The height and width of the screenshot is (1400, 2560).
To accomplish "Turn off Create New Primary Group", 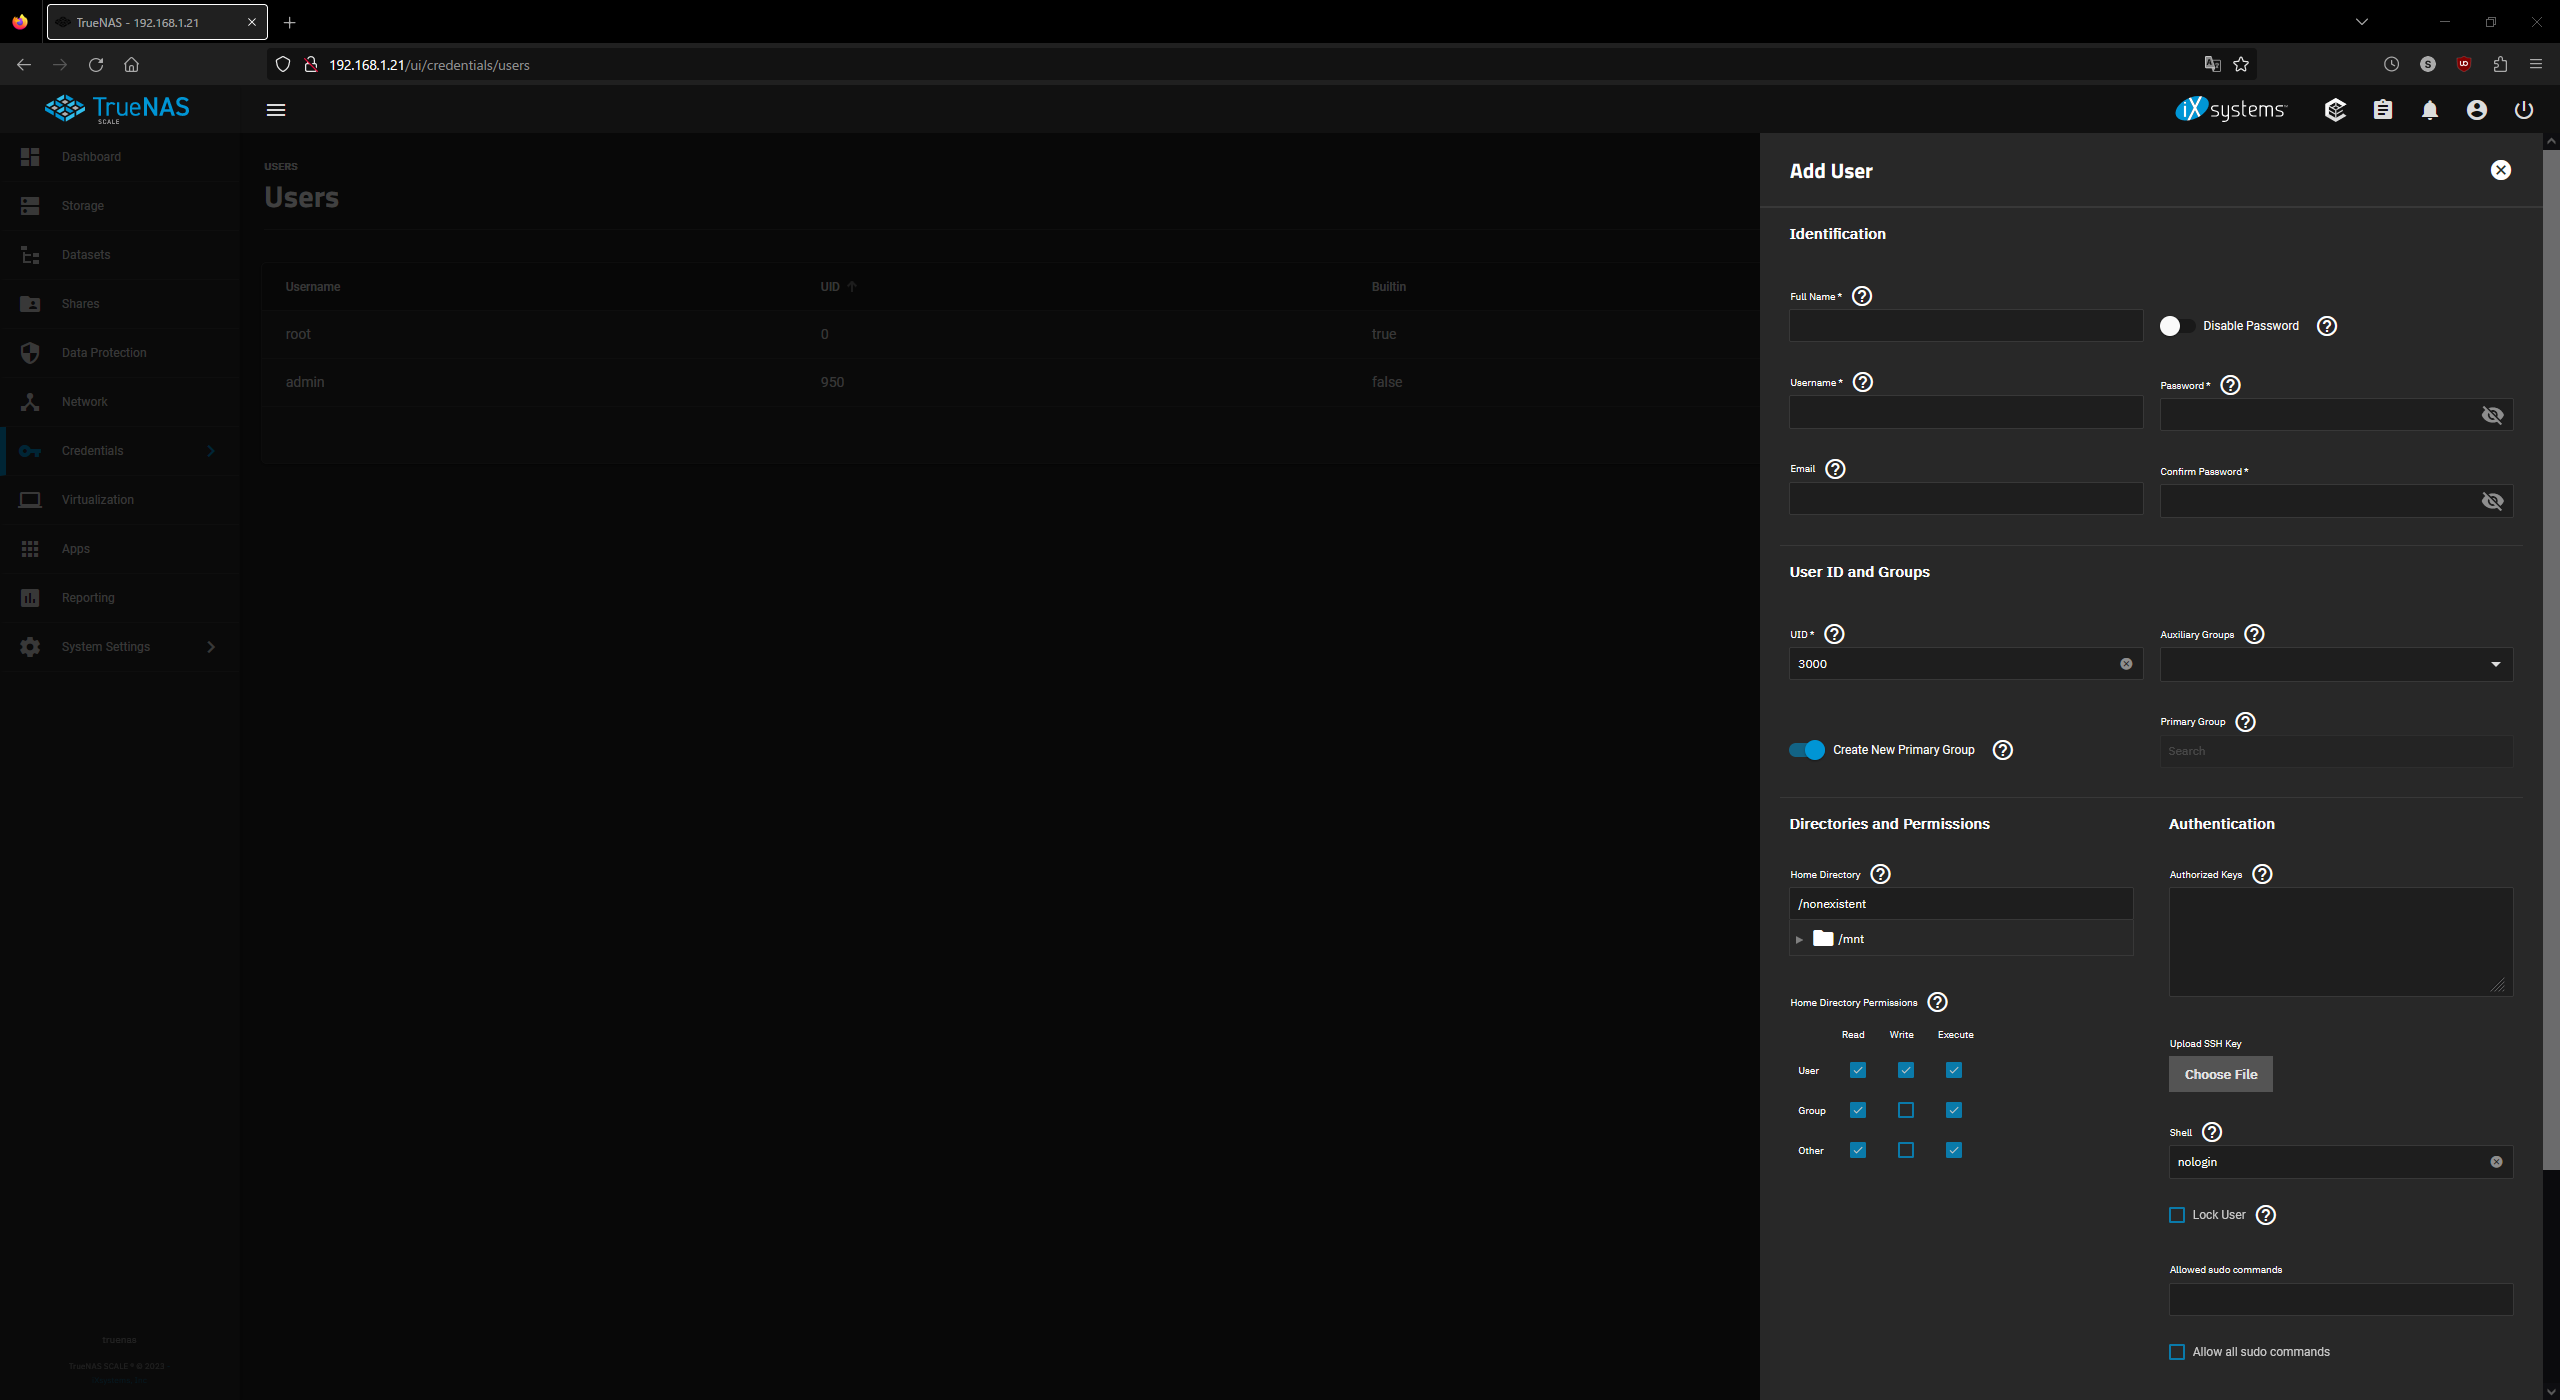I will click(x=1805, y=749).
